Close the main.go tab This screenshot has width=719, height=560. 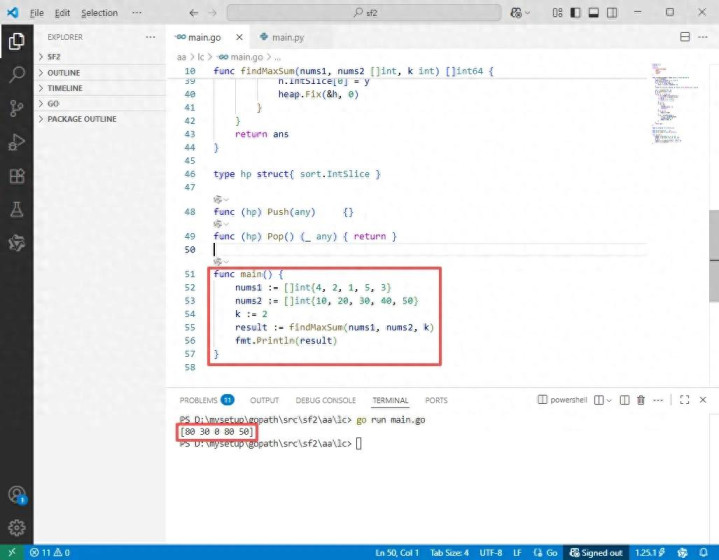tap(239, 37)
